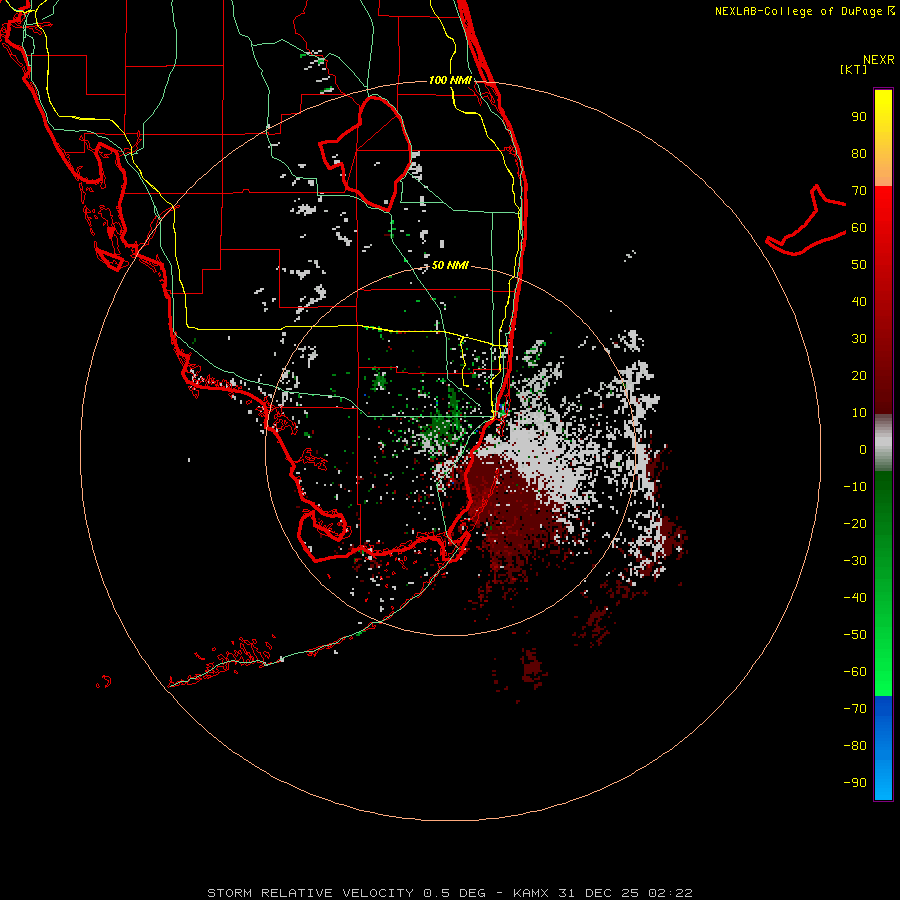The image size is (900, 900).
Task: Select the -40 value on velocity scale
Action: click(855, 598)
